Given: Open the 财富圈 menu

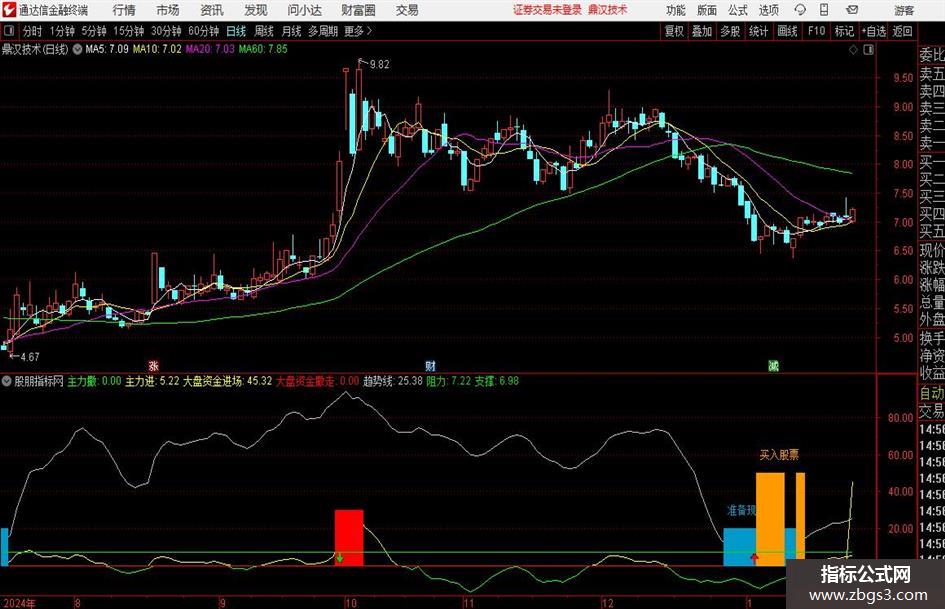Looking at the screenshot, I should click(x=358, y=10).
